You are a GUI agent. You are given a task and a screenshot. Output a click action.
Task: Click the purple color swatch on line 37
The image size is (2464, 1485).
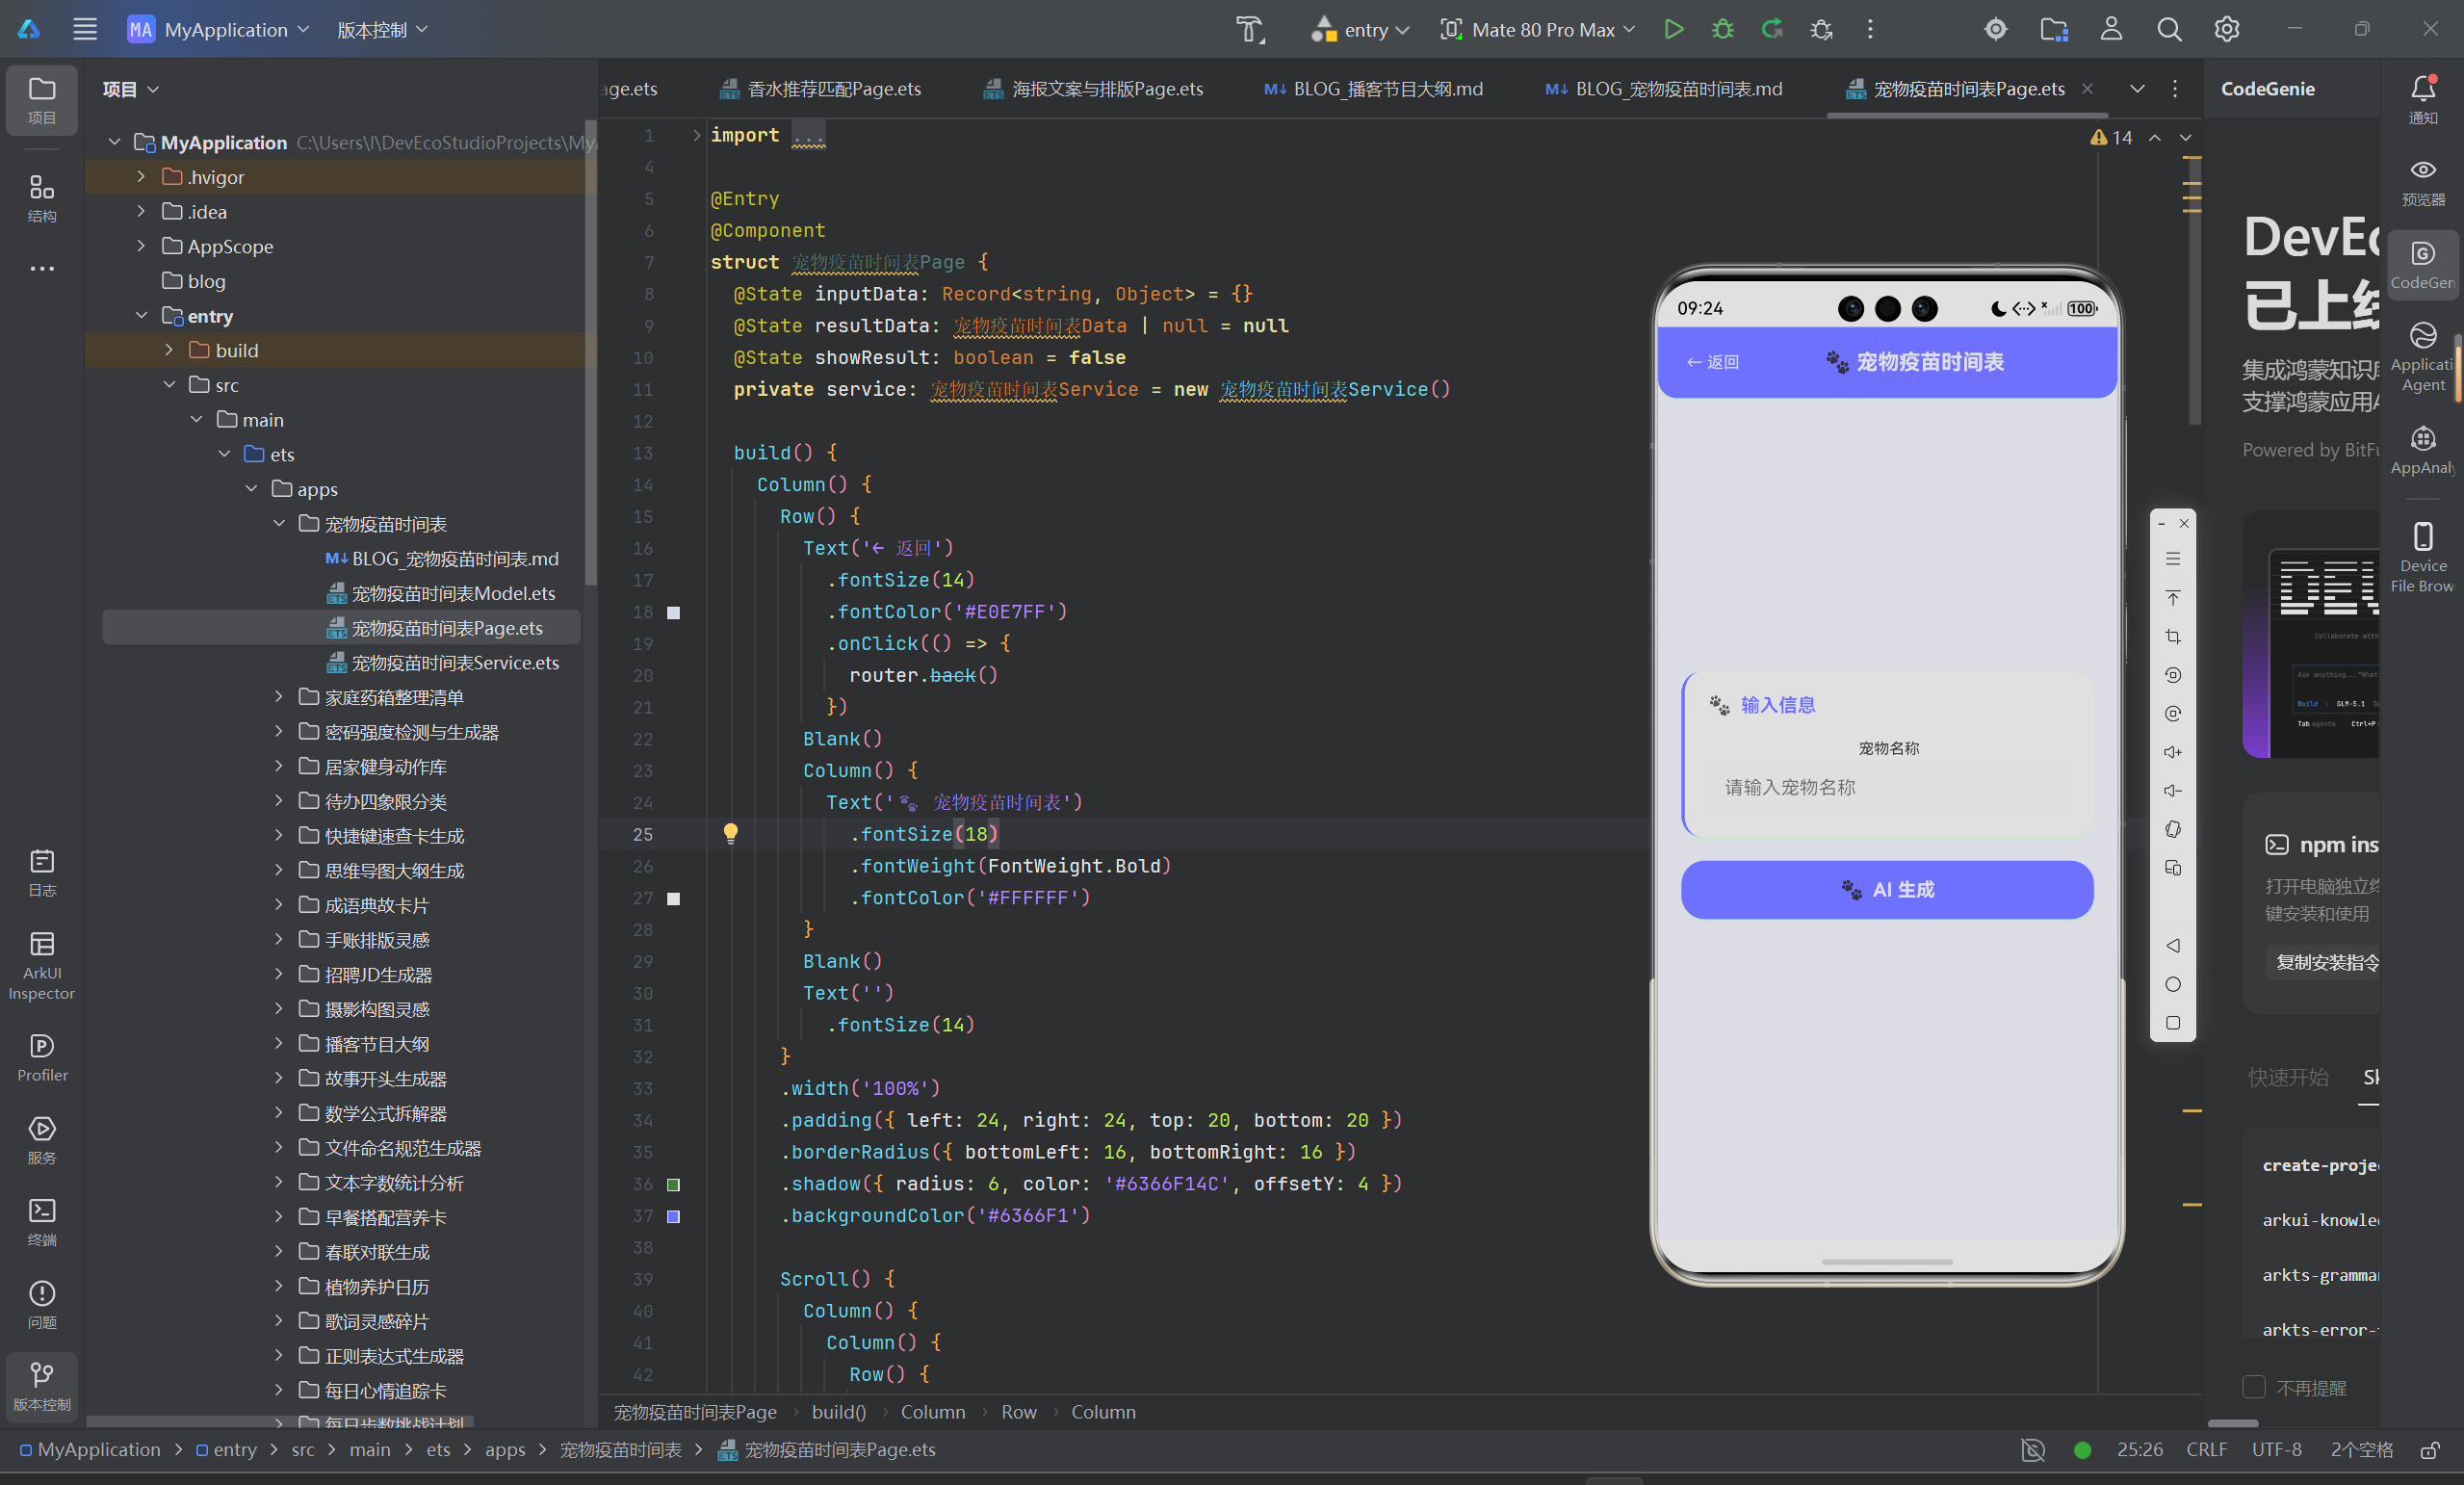pos(674,1216)
